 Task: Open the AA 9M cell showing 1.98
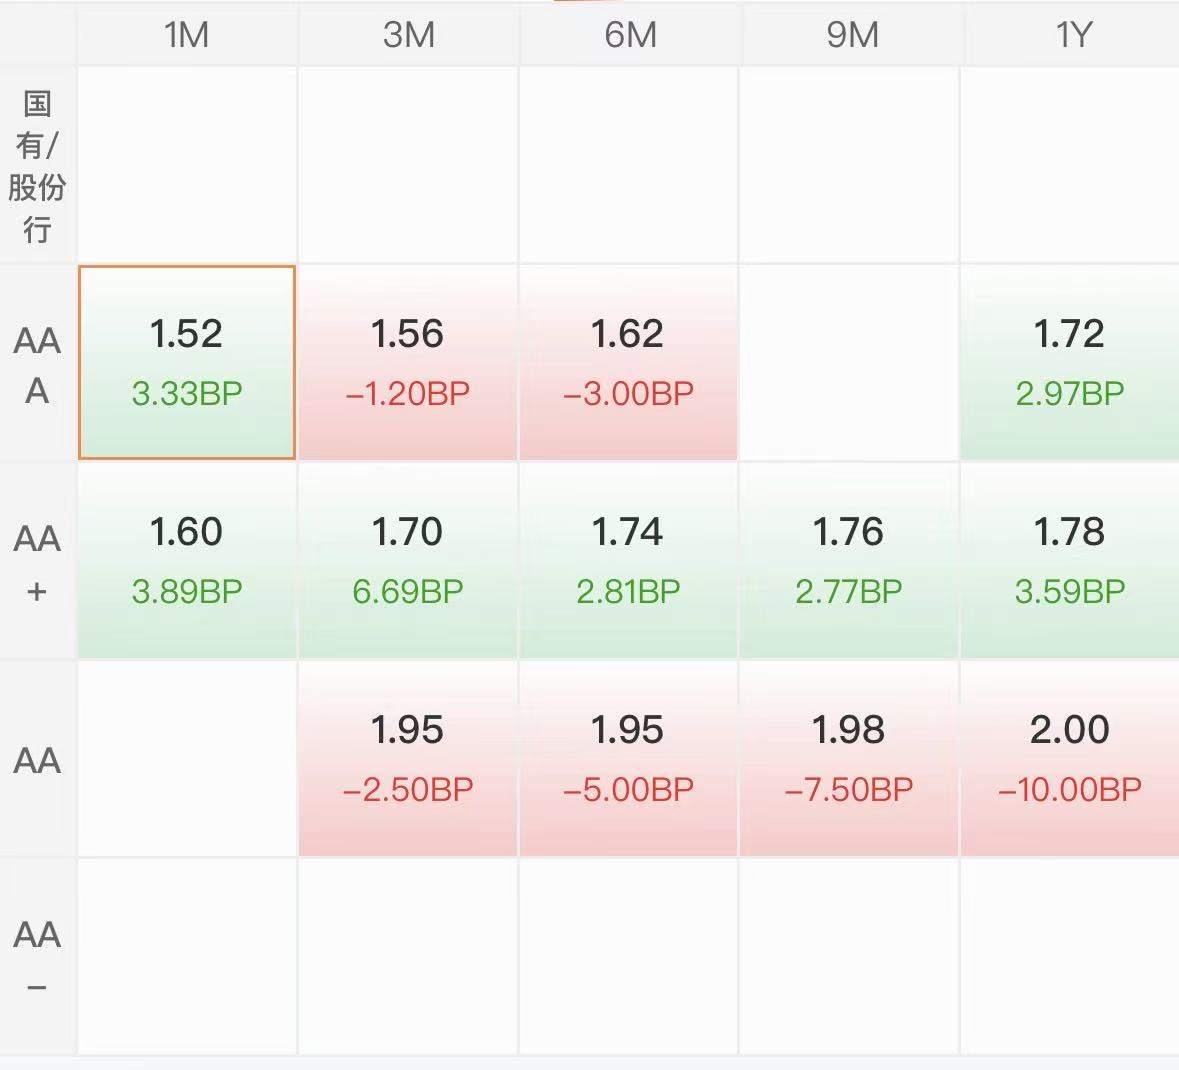pyautogui.click(x=849, y=758)
